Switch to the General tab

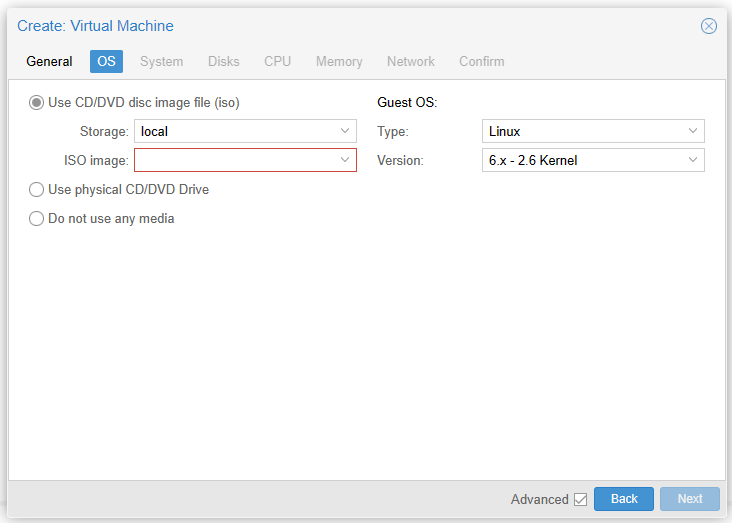coord(49,61)
